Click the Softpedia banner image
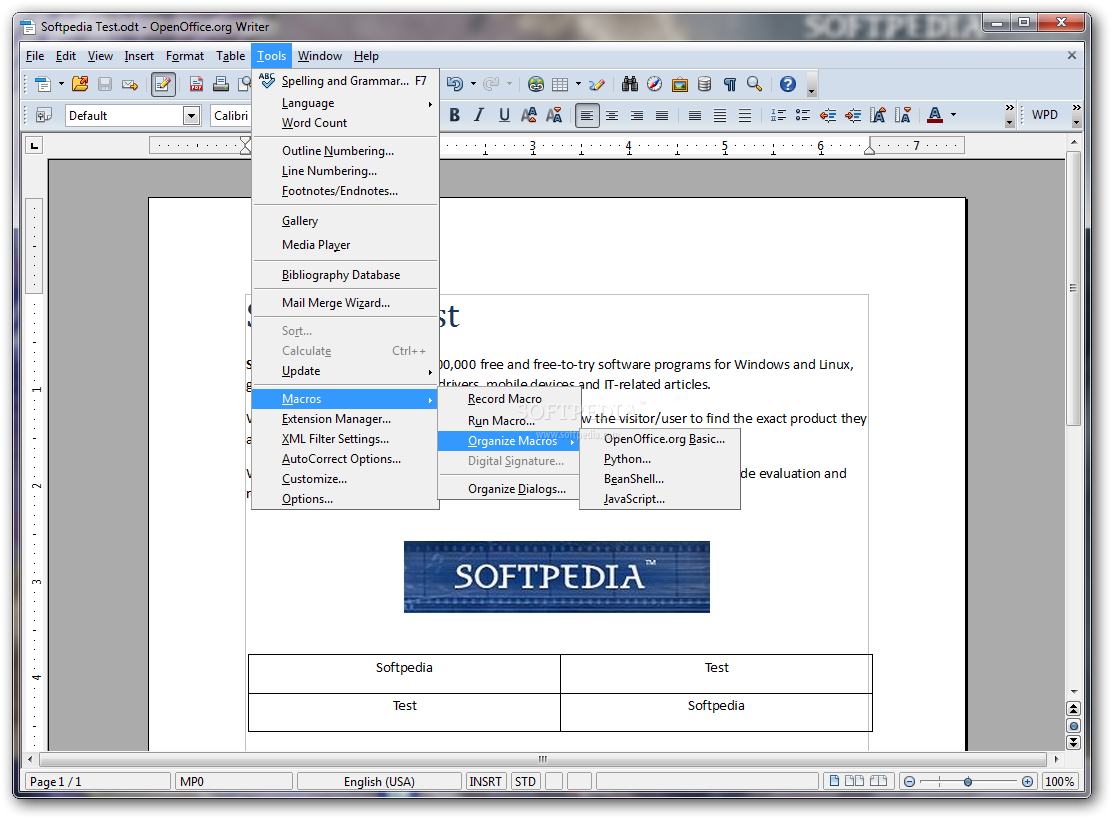The width and height of the screenshot is (1112, 819). point(557,576)
